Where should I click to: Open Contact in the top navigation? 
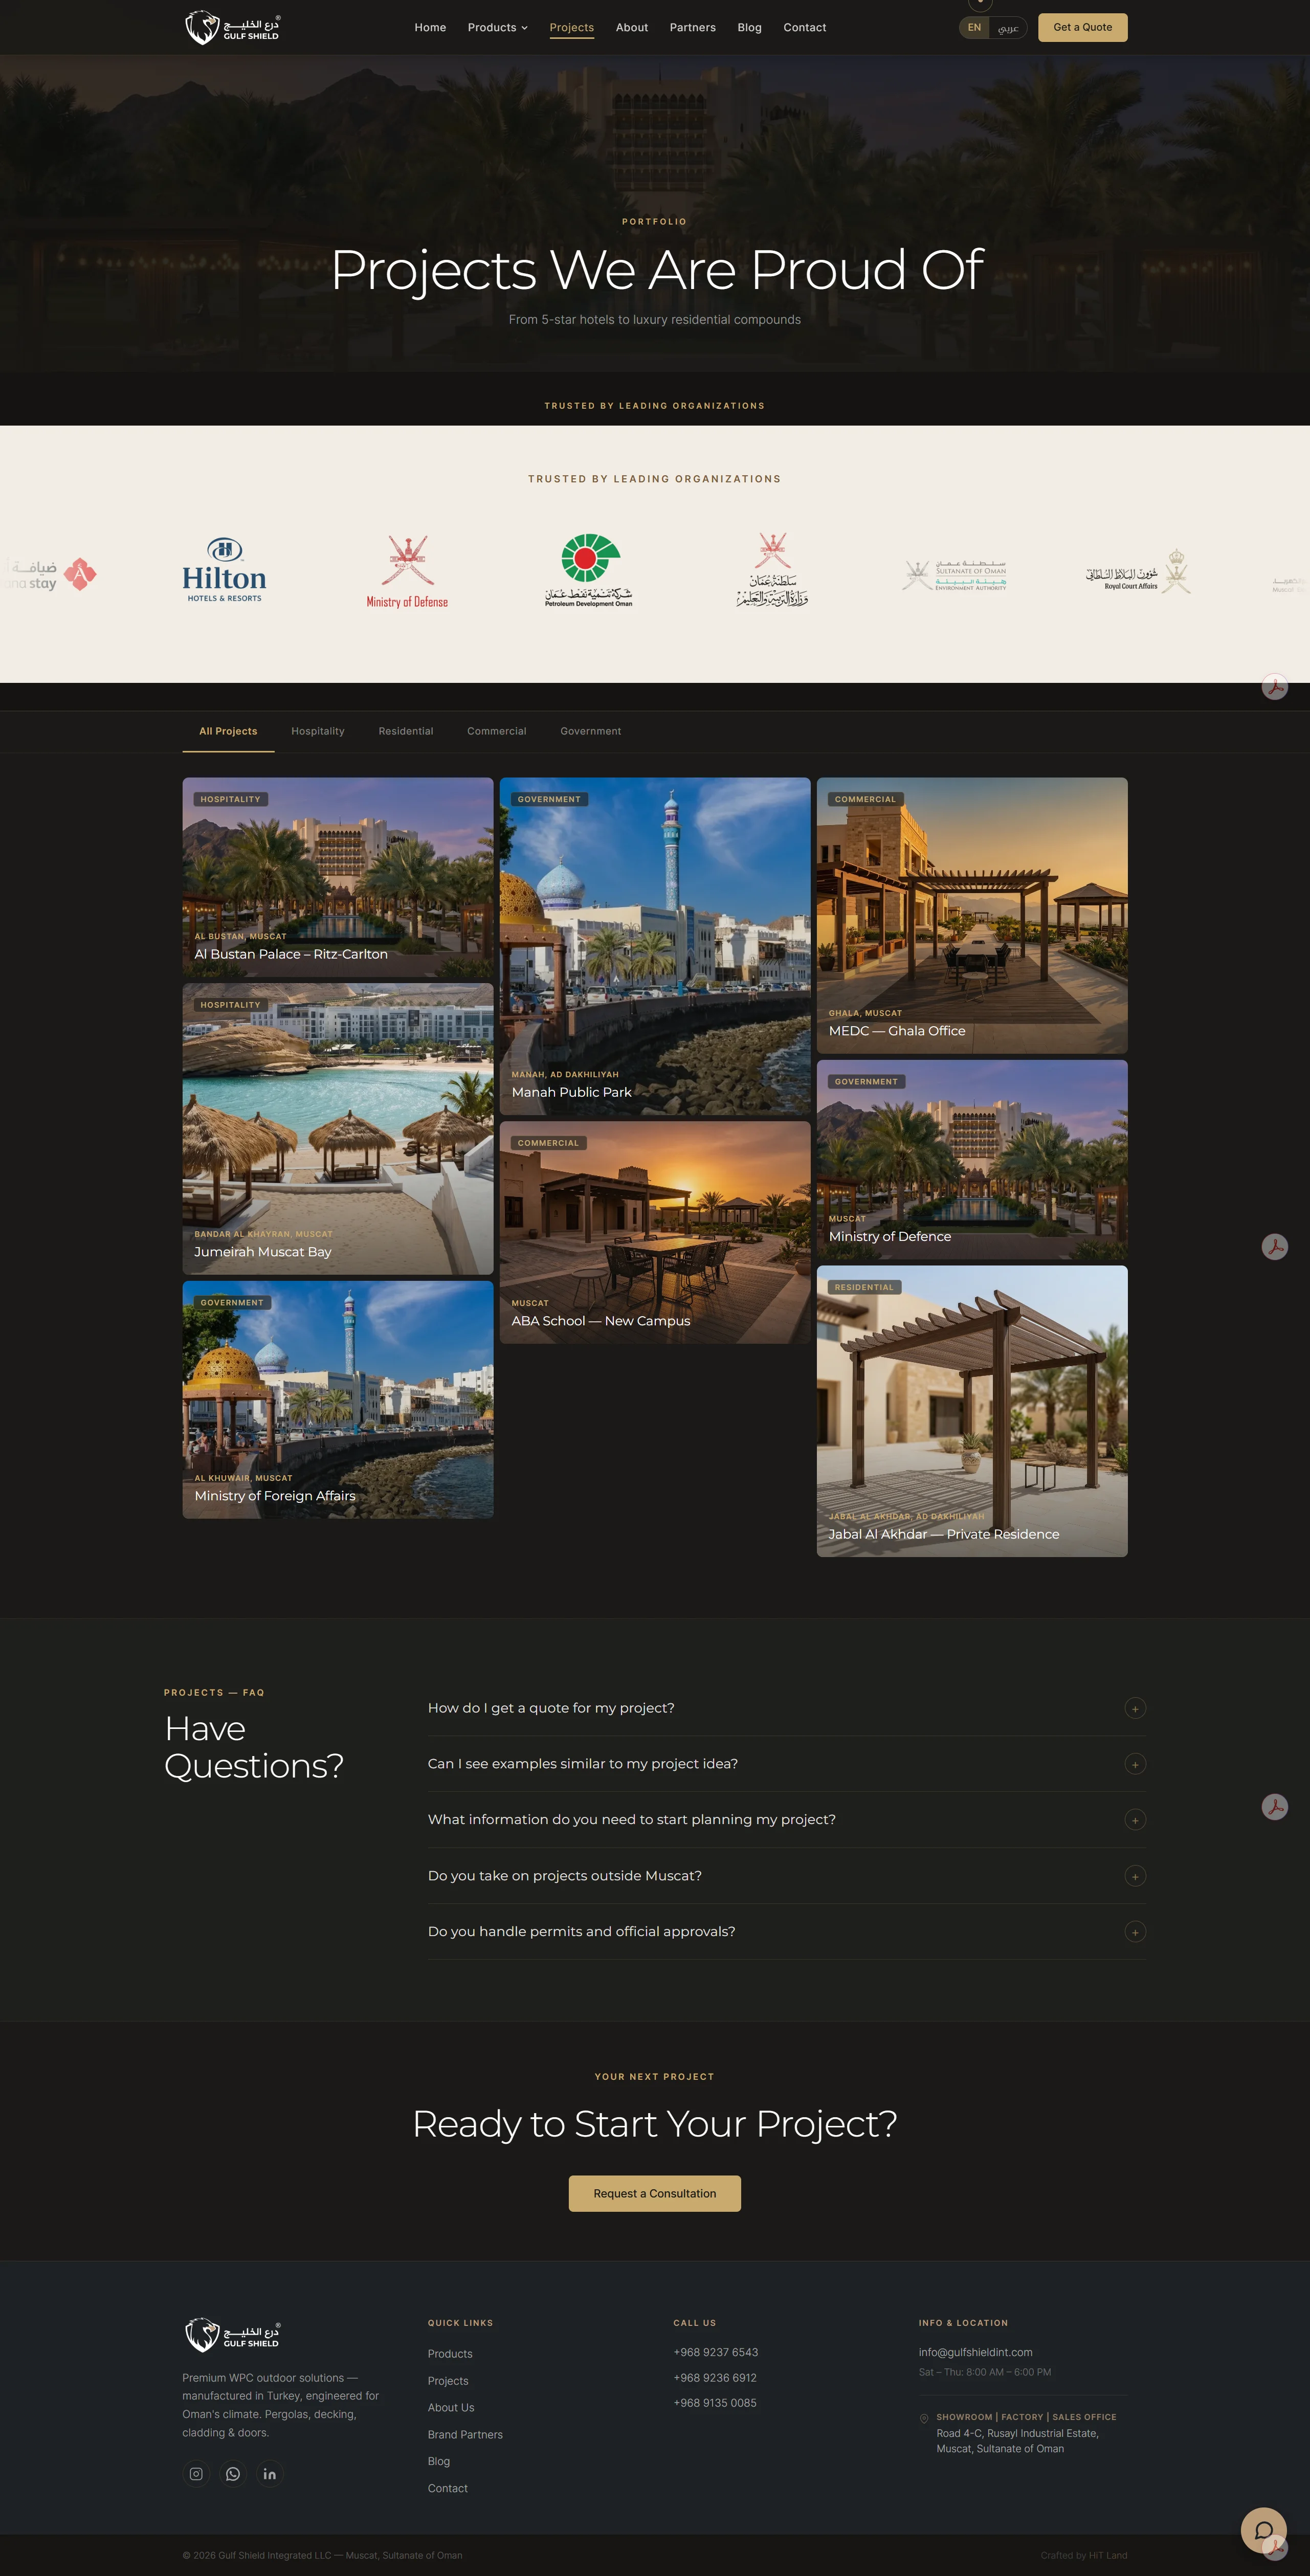coord(805,27)
